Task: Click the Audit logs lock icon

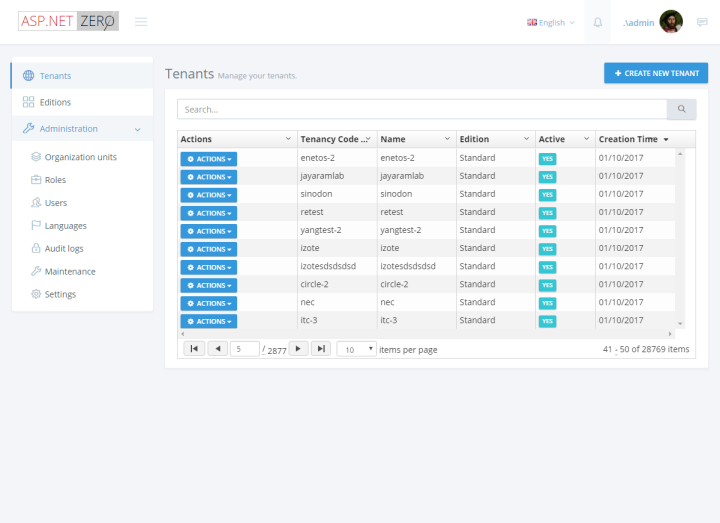Action: (x=36, y=248)
